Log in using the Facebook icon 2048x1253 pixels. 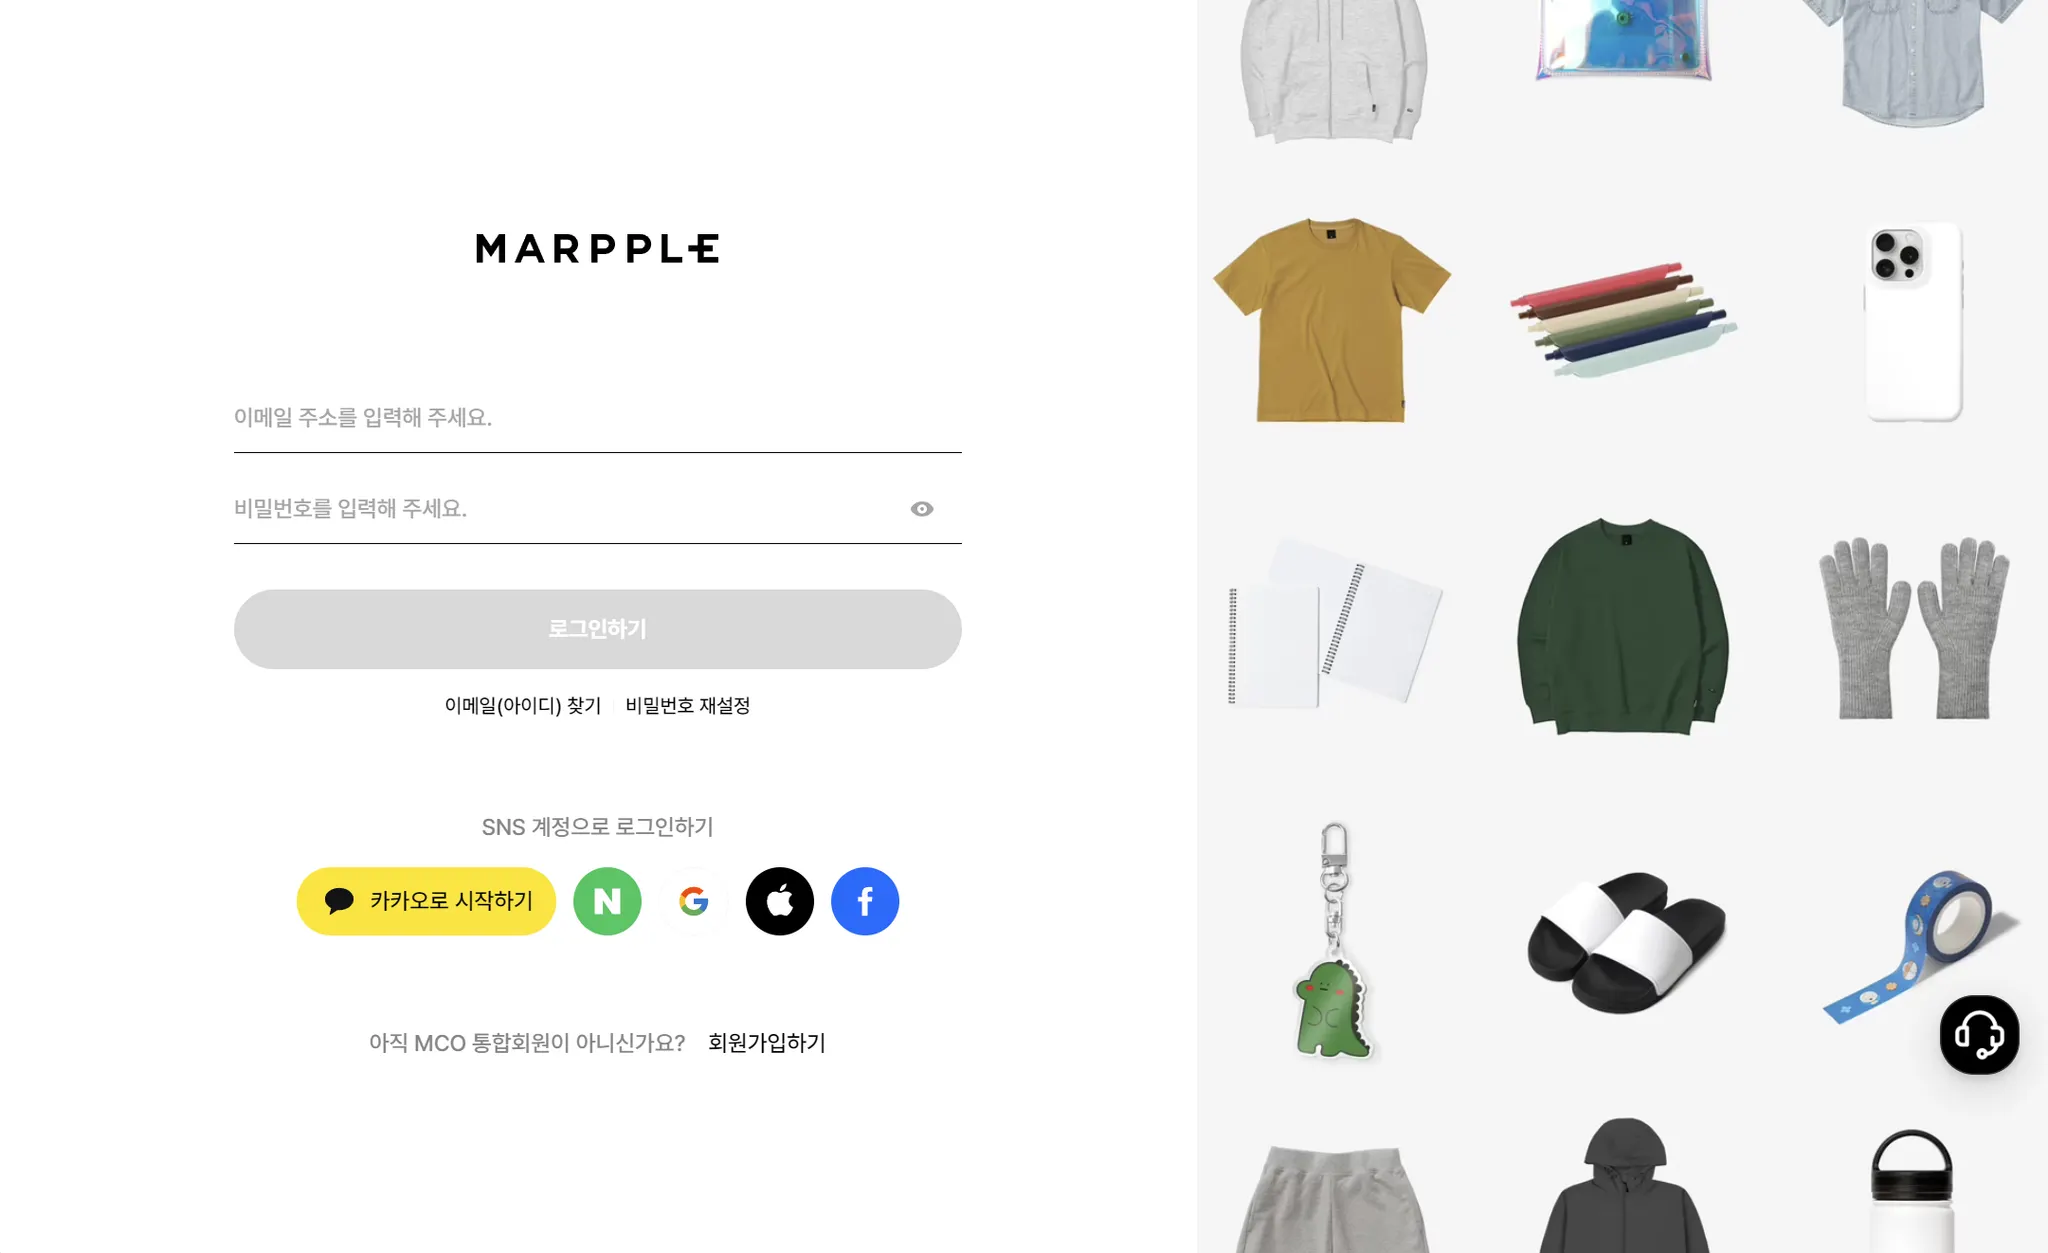pyautogui.click(x=865, y=901)
